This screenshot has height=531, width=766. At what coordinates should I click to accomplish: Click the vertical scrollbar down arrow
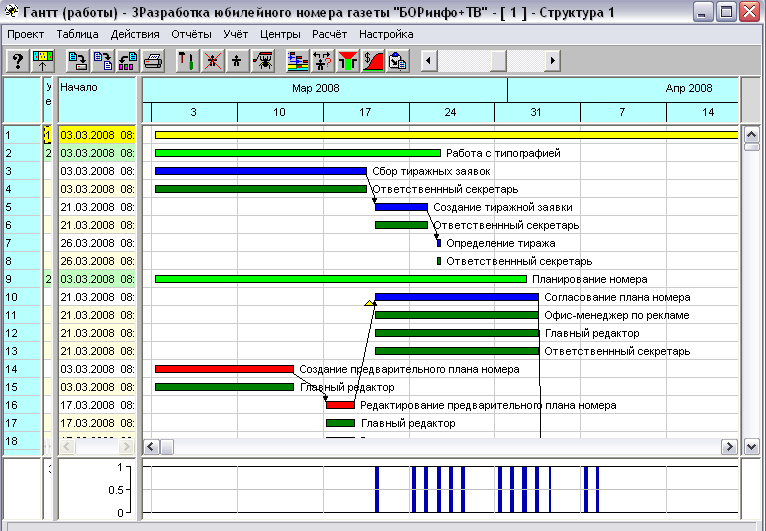tap(753, 446)
